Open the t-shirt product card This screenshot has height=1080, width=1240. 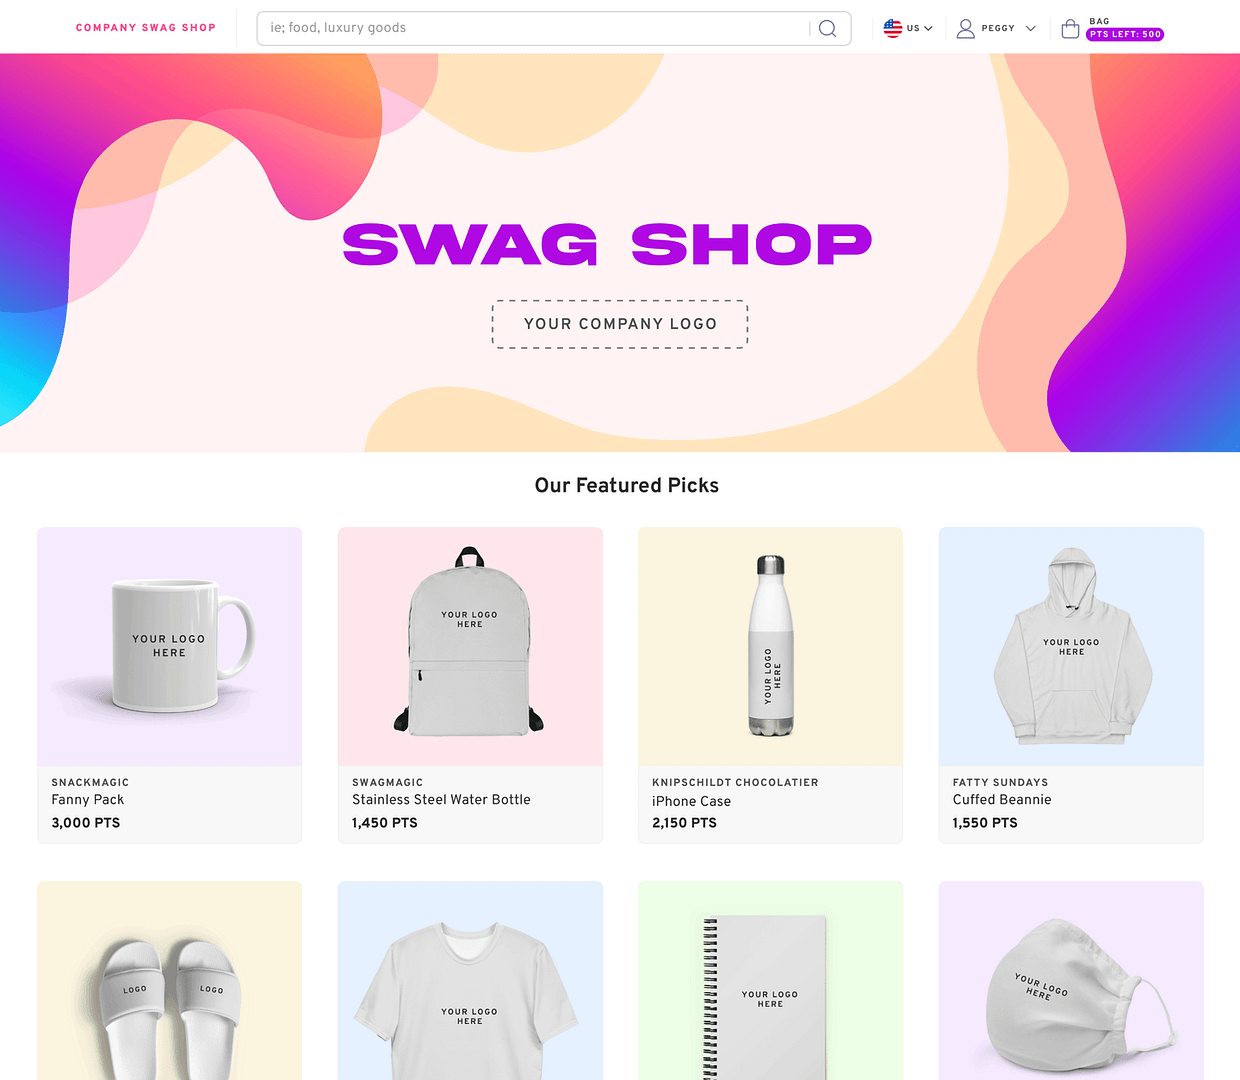[x=470, y=981]
